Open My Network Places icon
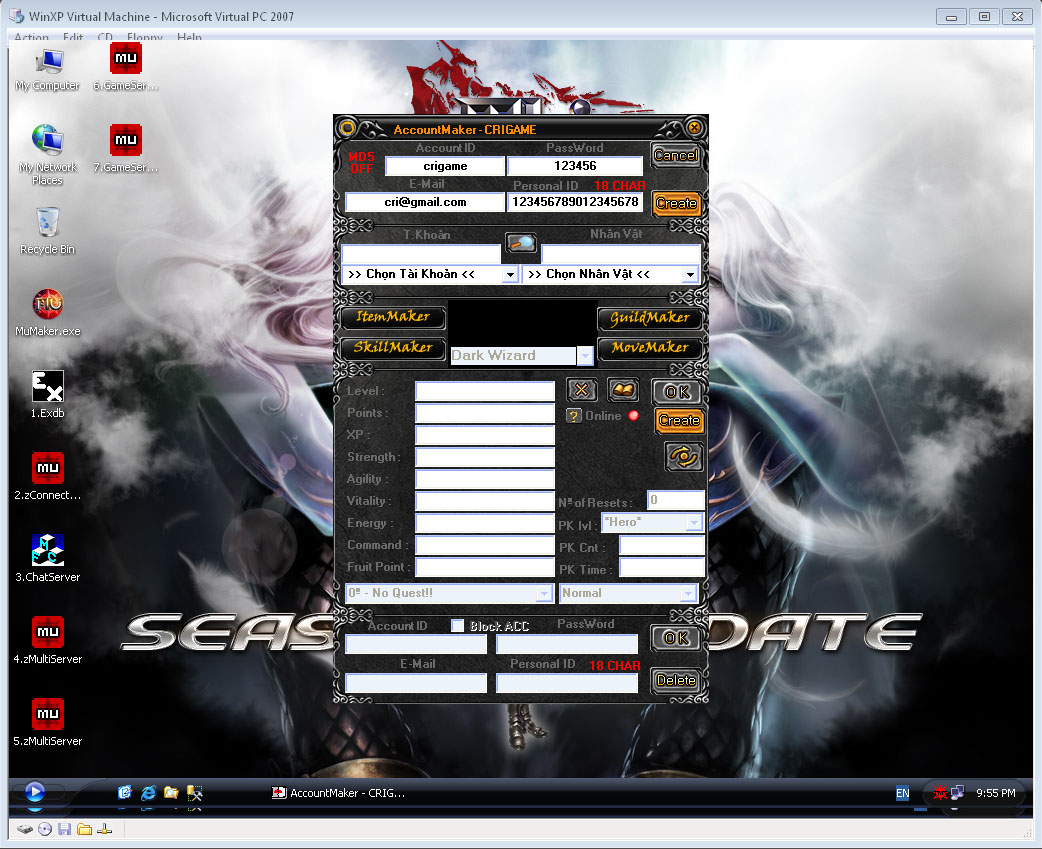 point(47,155)
